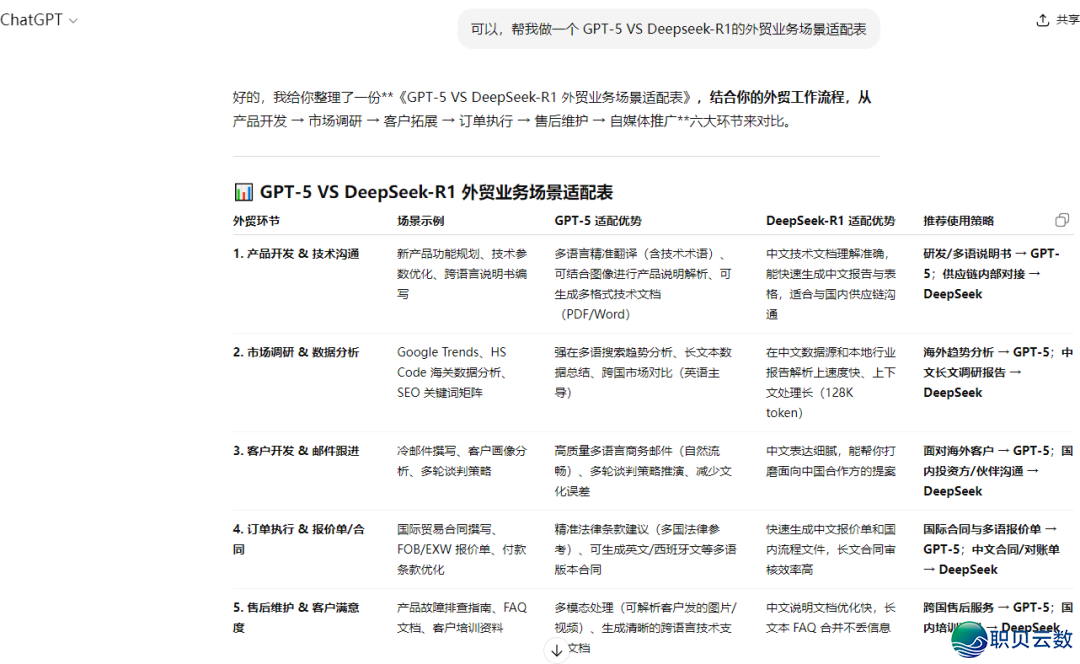This screenshot has height=664, width=1080.
Task: Click cell '高质量多语言商务邮件'
Action: (643, 470)
